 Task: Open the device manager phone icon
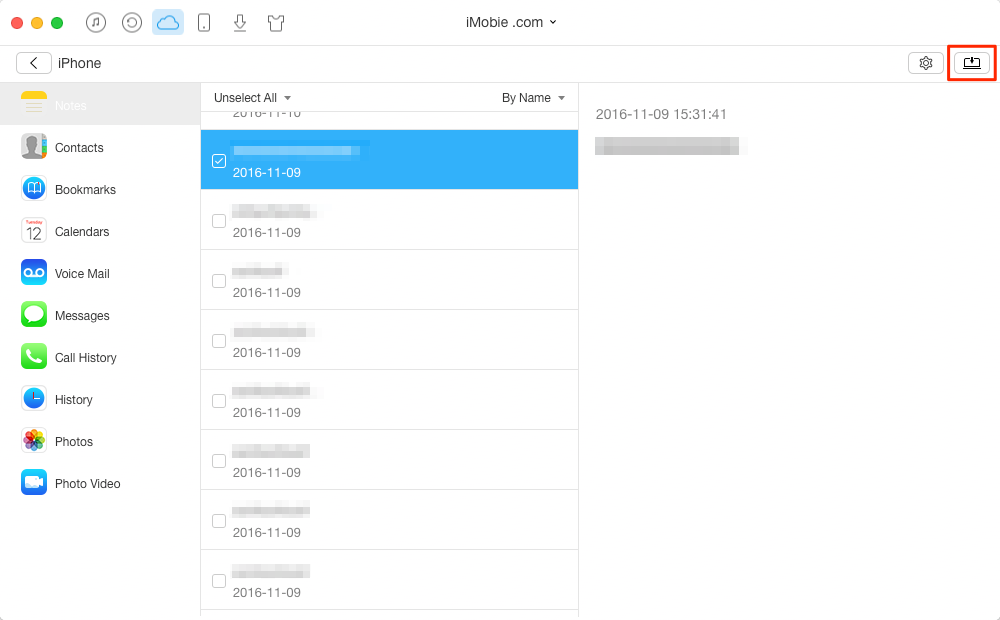tap(204, 23)
